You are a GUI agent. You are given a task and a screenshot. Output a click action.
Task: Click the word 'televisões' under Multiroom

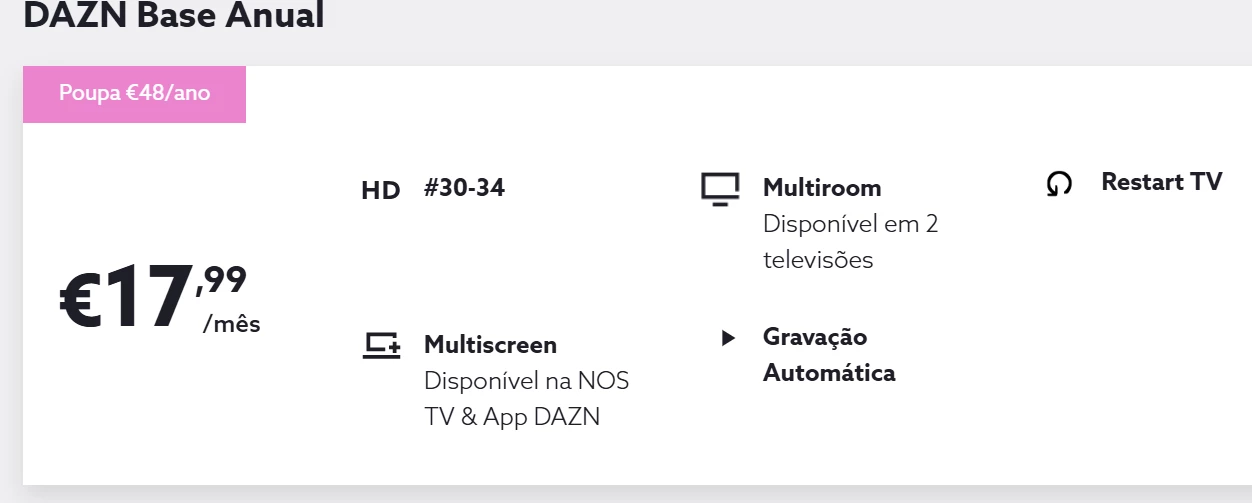click(x=817, y=260)
